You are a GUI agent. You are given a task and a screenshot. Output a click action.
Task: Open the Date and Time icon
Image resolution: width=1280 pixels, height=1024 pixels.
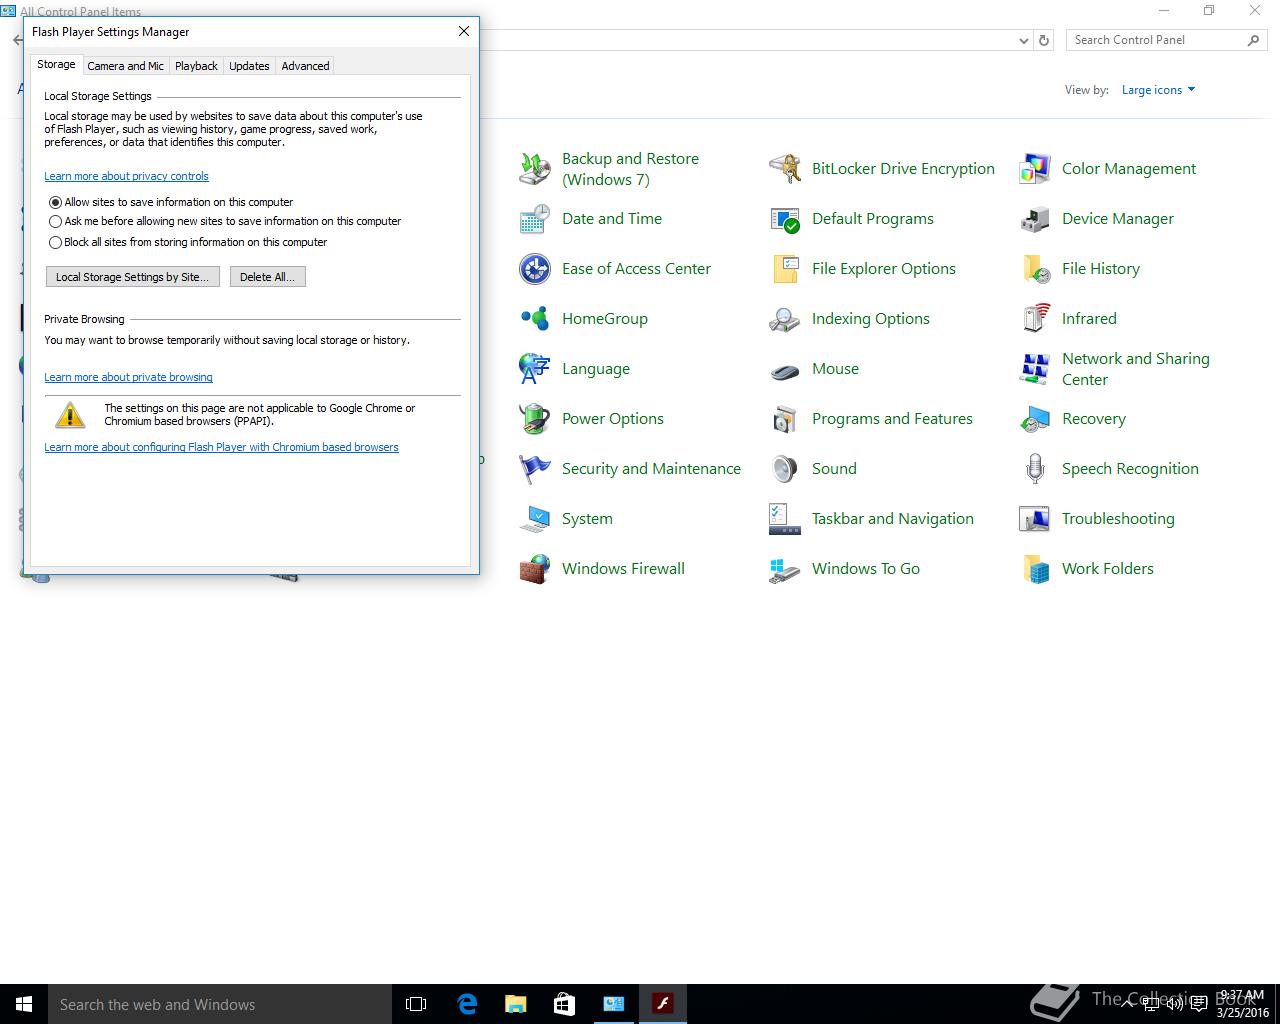point(535,219)
